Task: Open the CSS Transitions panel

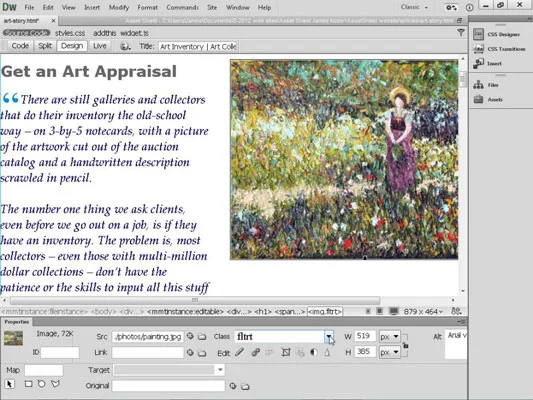Action: pos(499,49)
